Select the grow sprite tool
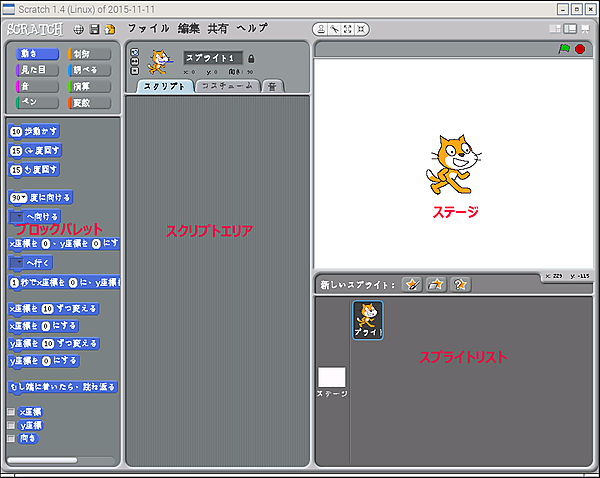 348,29
